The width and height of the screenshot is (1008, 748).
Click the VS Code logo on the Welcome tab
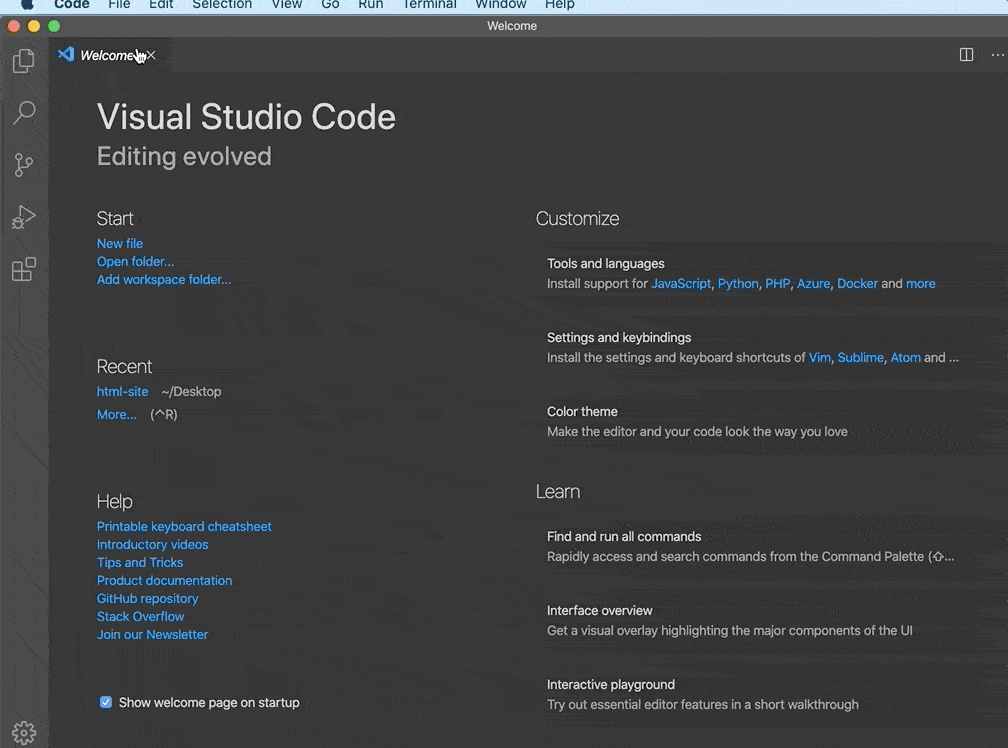(x=65, y=55)
